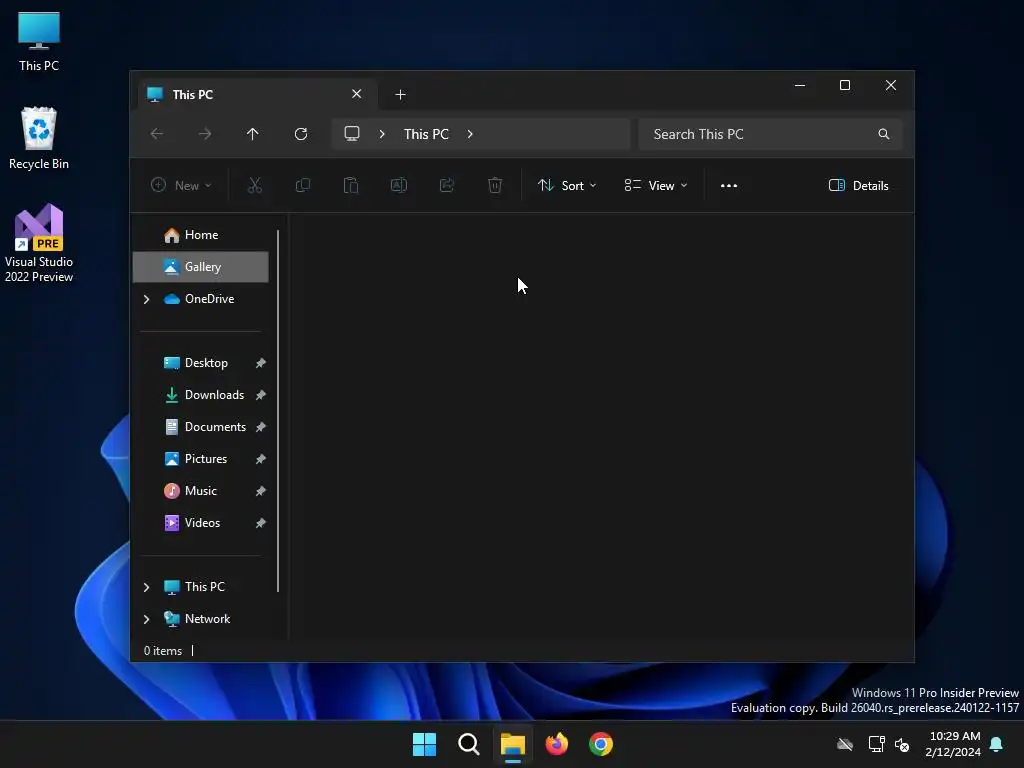Launch Firefox from the taskbar
The height and width of the screenshot is (768, 1024).
pyautogui.click(x=556, y=744)
